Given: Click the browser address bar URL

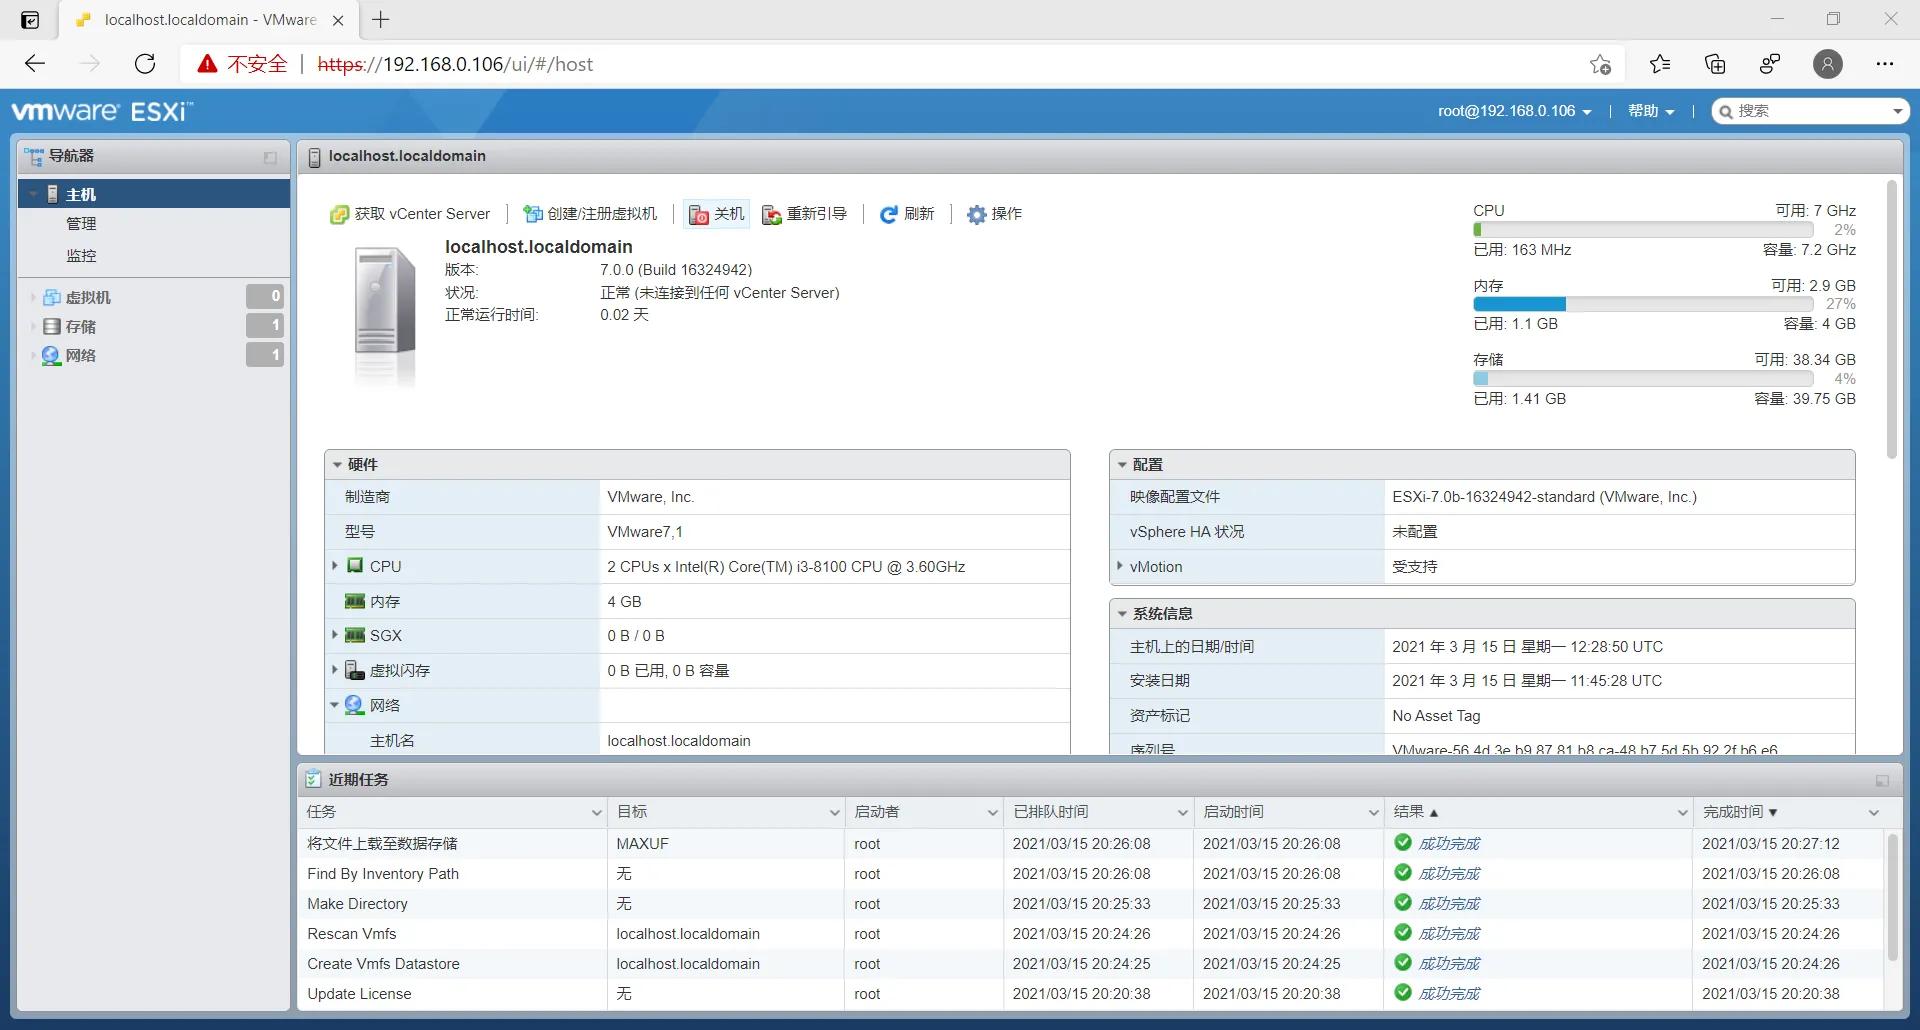Looking at the screenshot, I should [x=455, y=64].
